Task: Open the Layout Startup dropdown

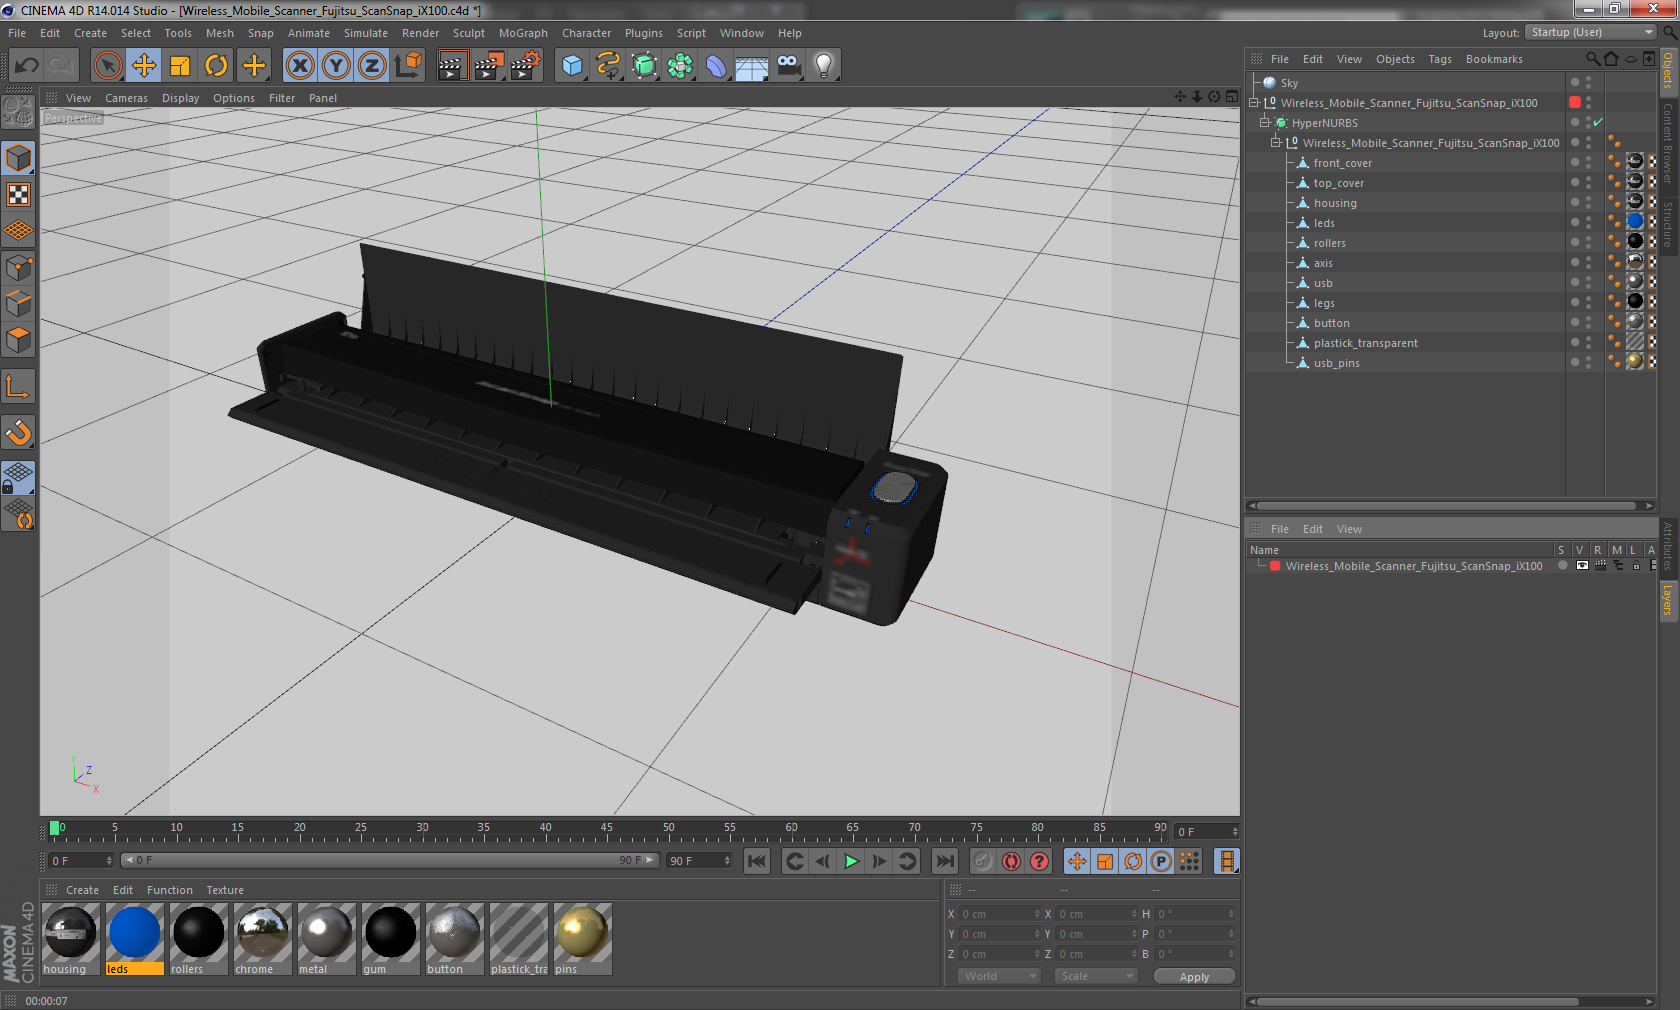Action: click(x=1591, y=33)
